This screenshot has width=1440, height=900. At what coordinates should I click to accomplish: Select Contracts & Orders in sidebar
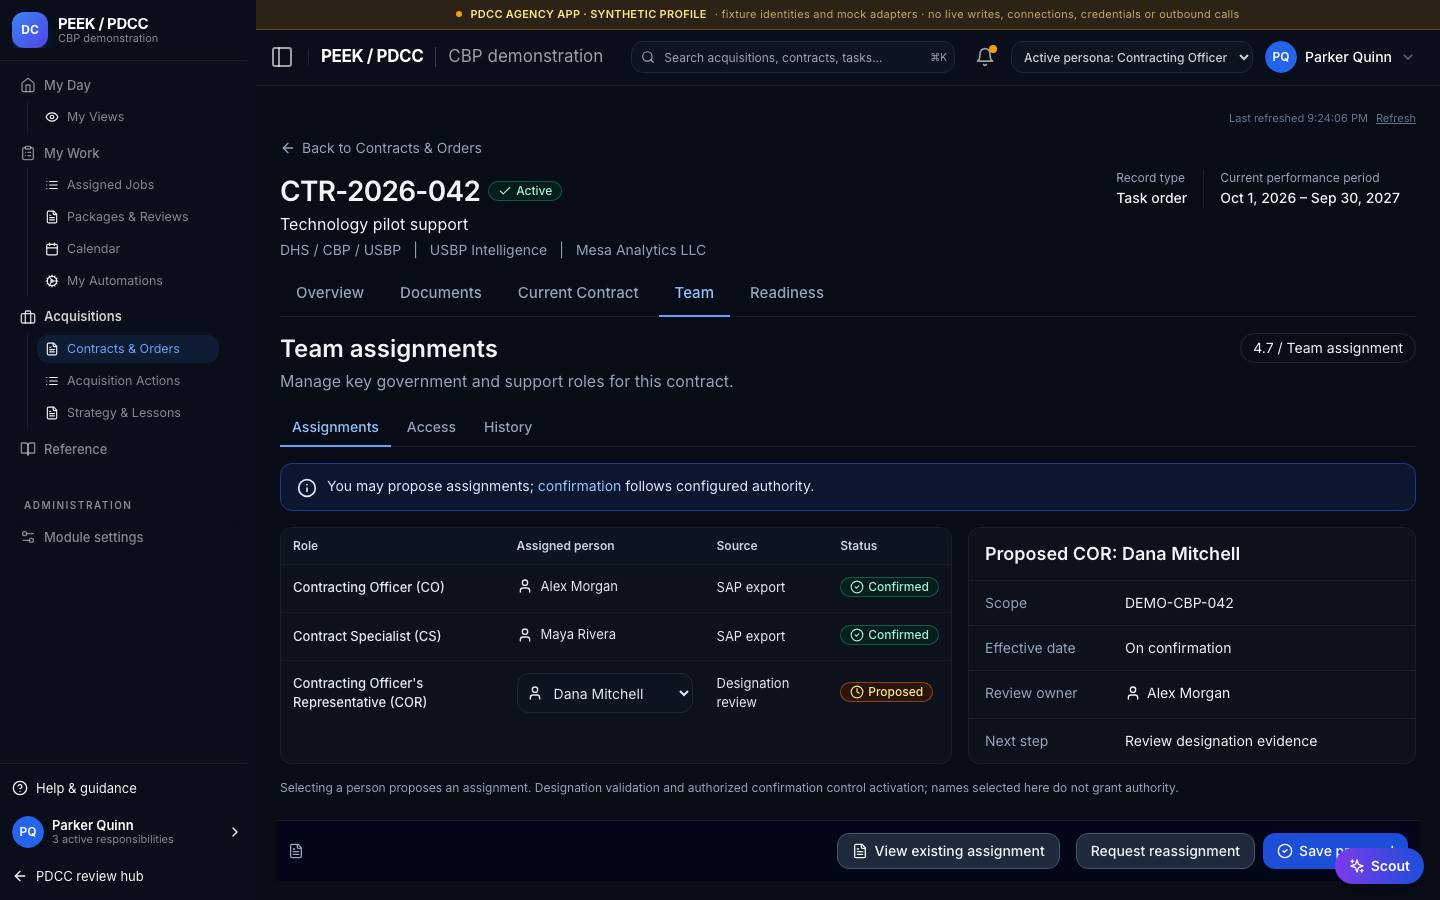click(128, 349)
